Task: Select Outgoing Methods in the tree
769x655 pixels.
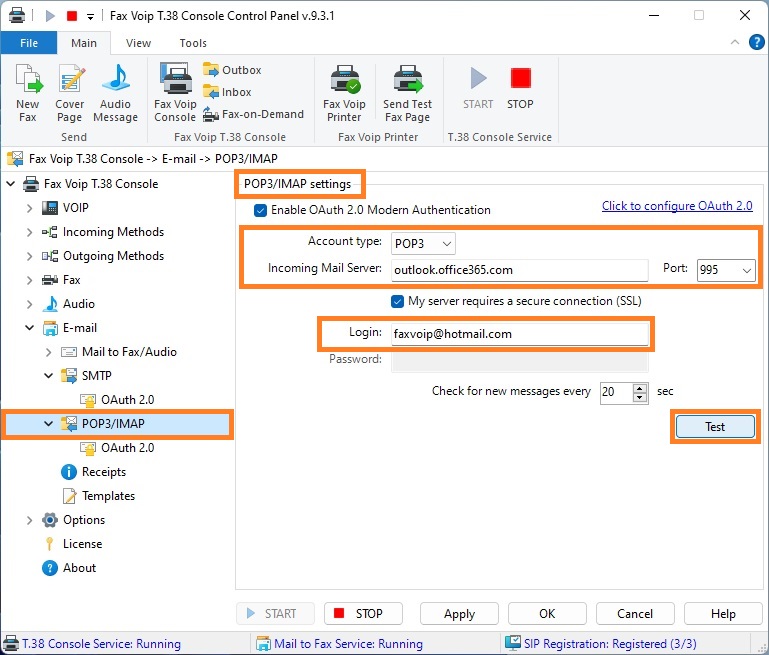Action: point(103,256)
